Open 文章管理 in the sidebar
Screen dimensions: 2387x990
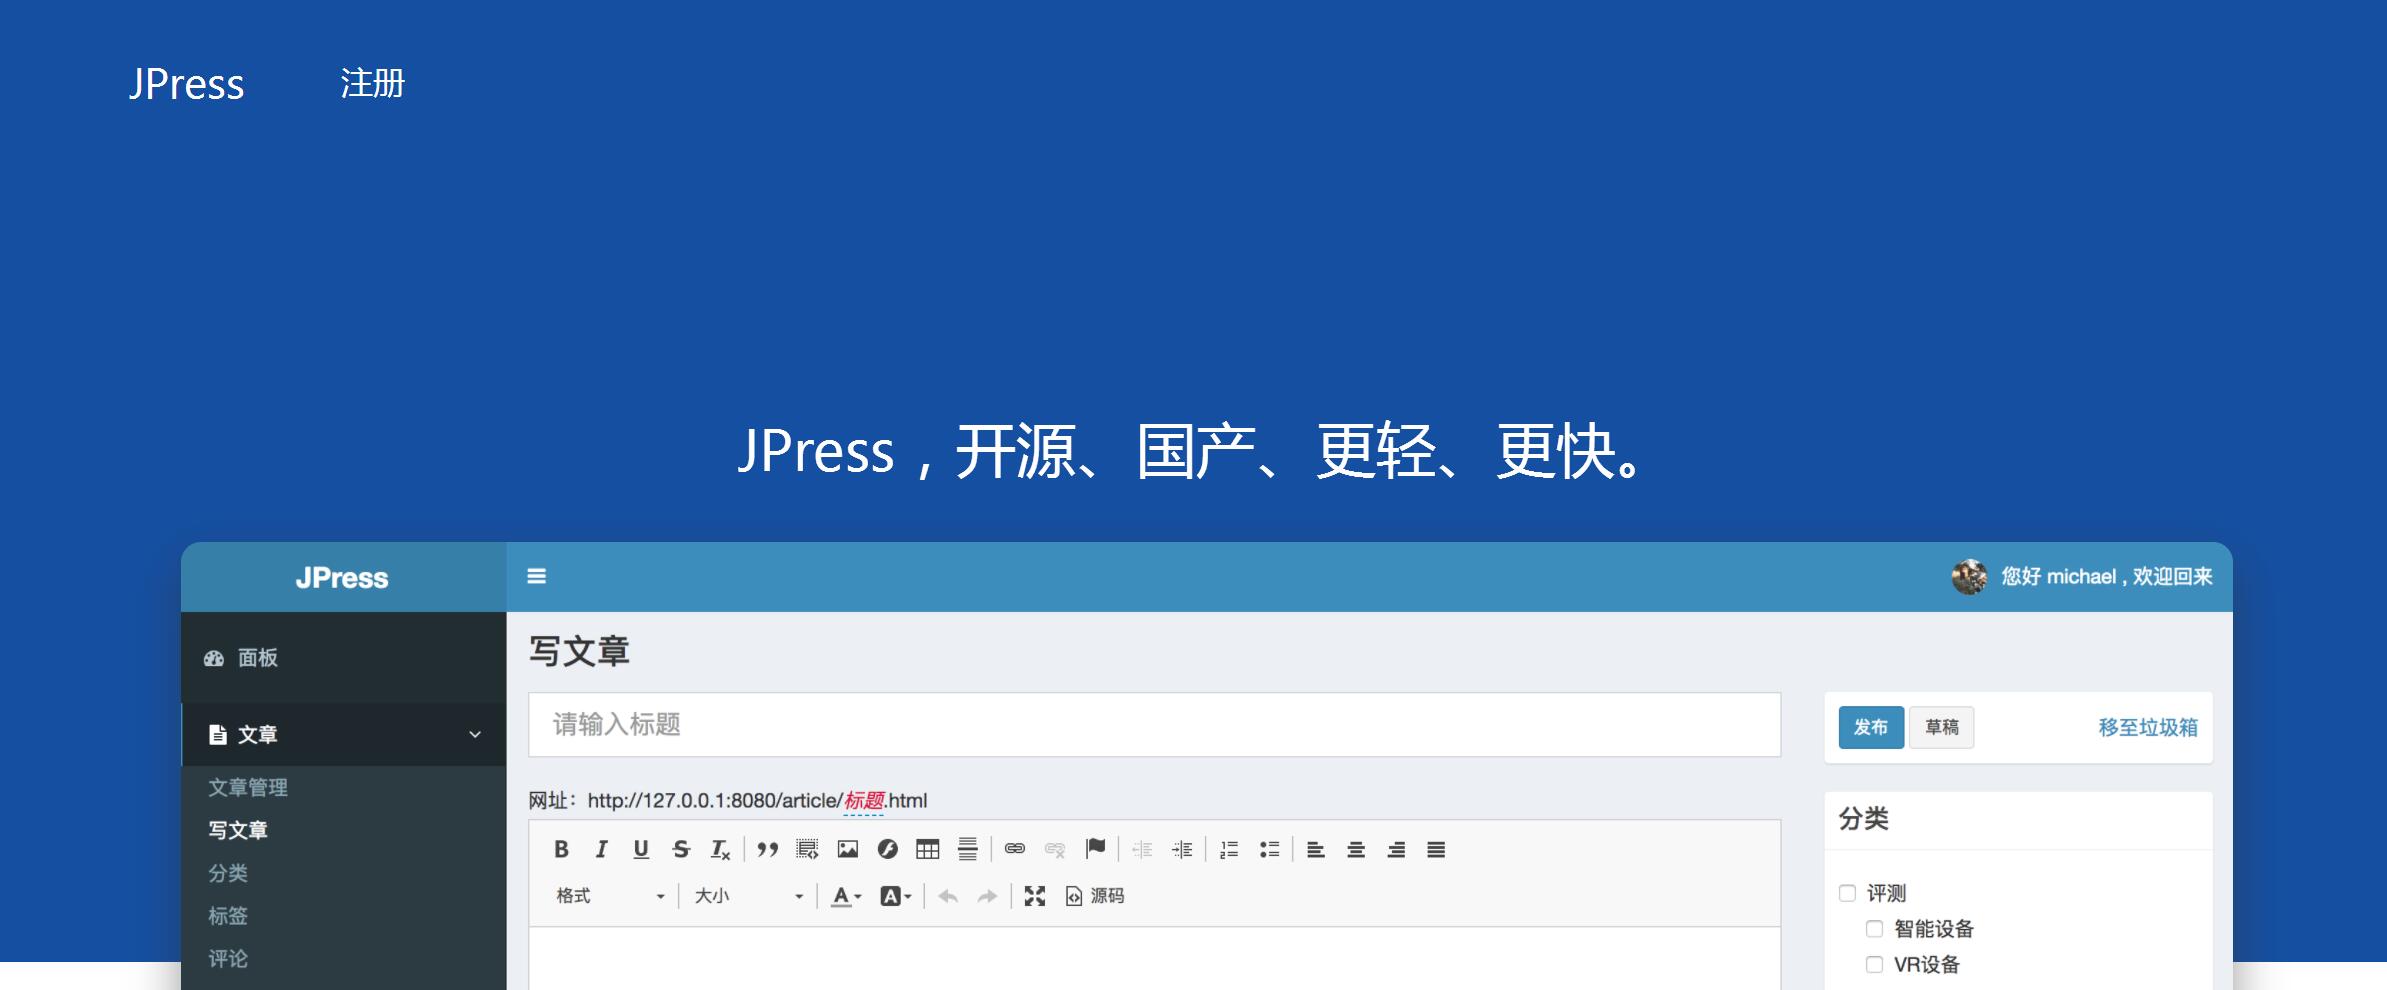[248, 788]
